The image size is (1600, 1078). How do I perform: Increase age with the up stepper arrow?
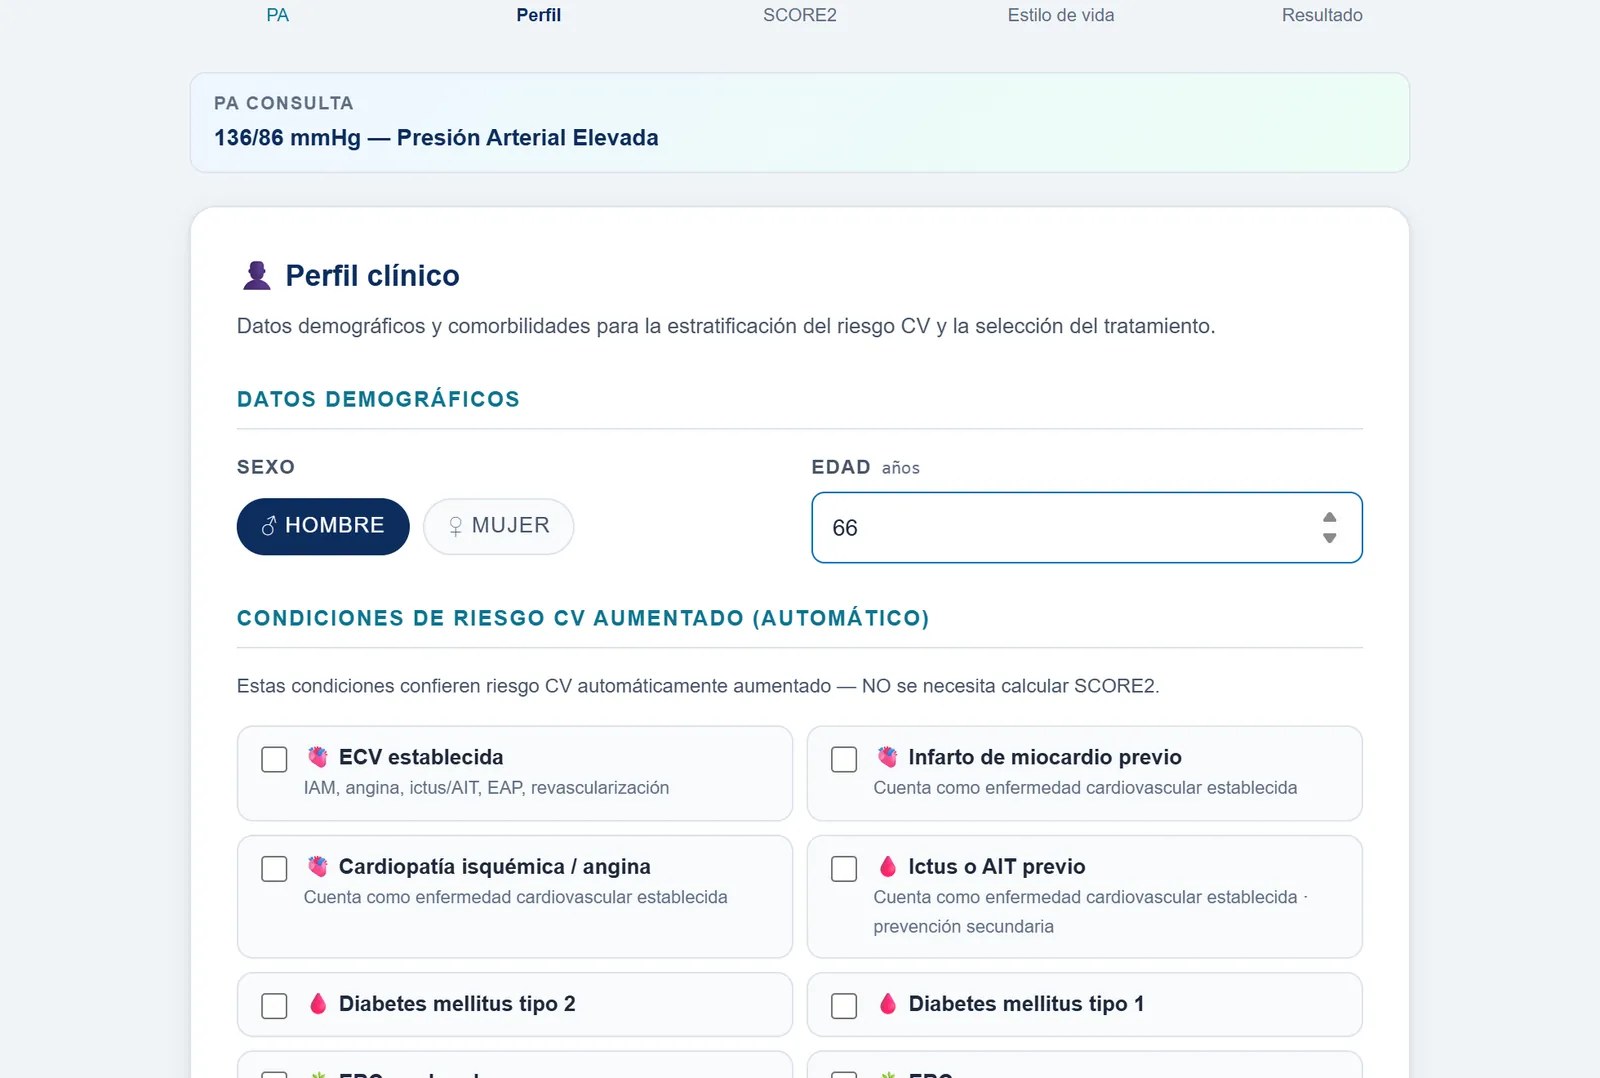click(1329, 517)
